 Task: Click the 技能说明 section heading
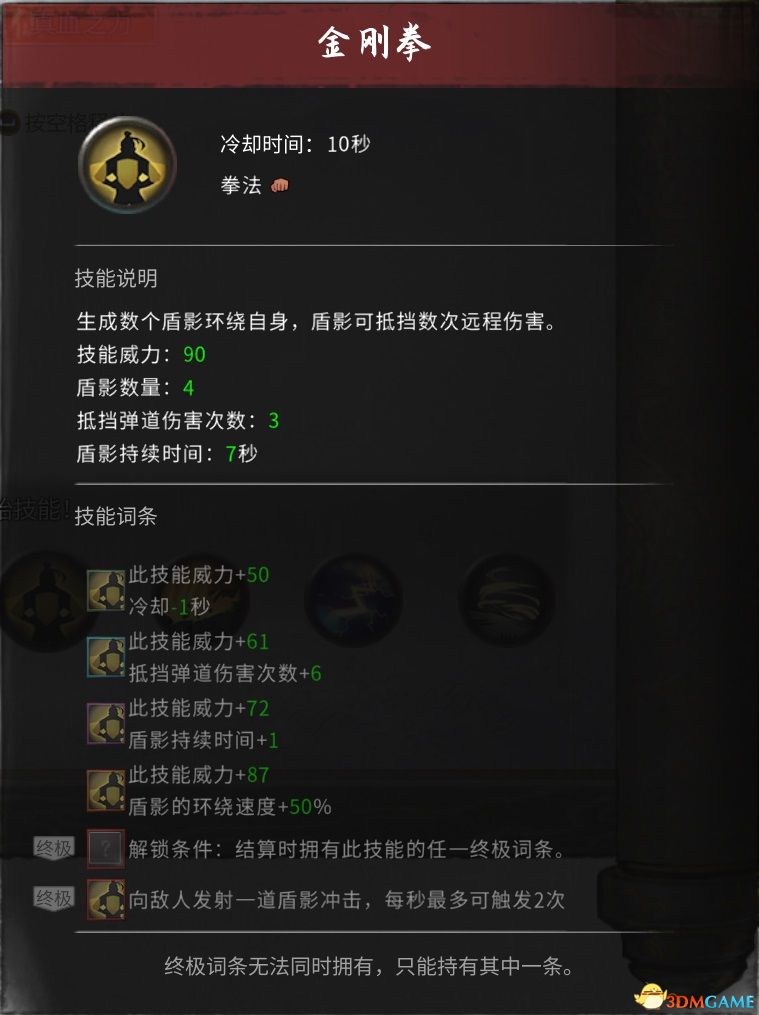(116, 278)
